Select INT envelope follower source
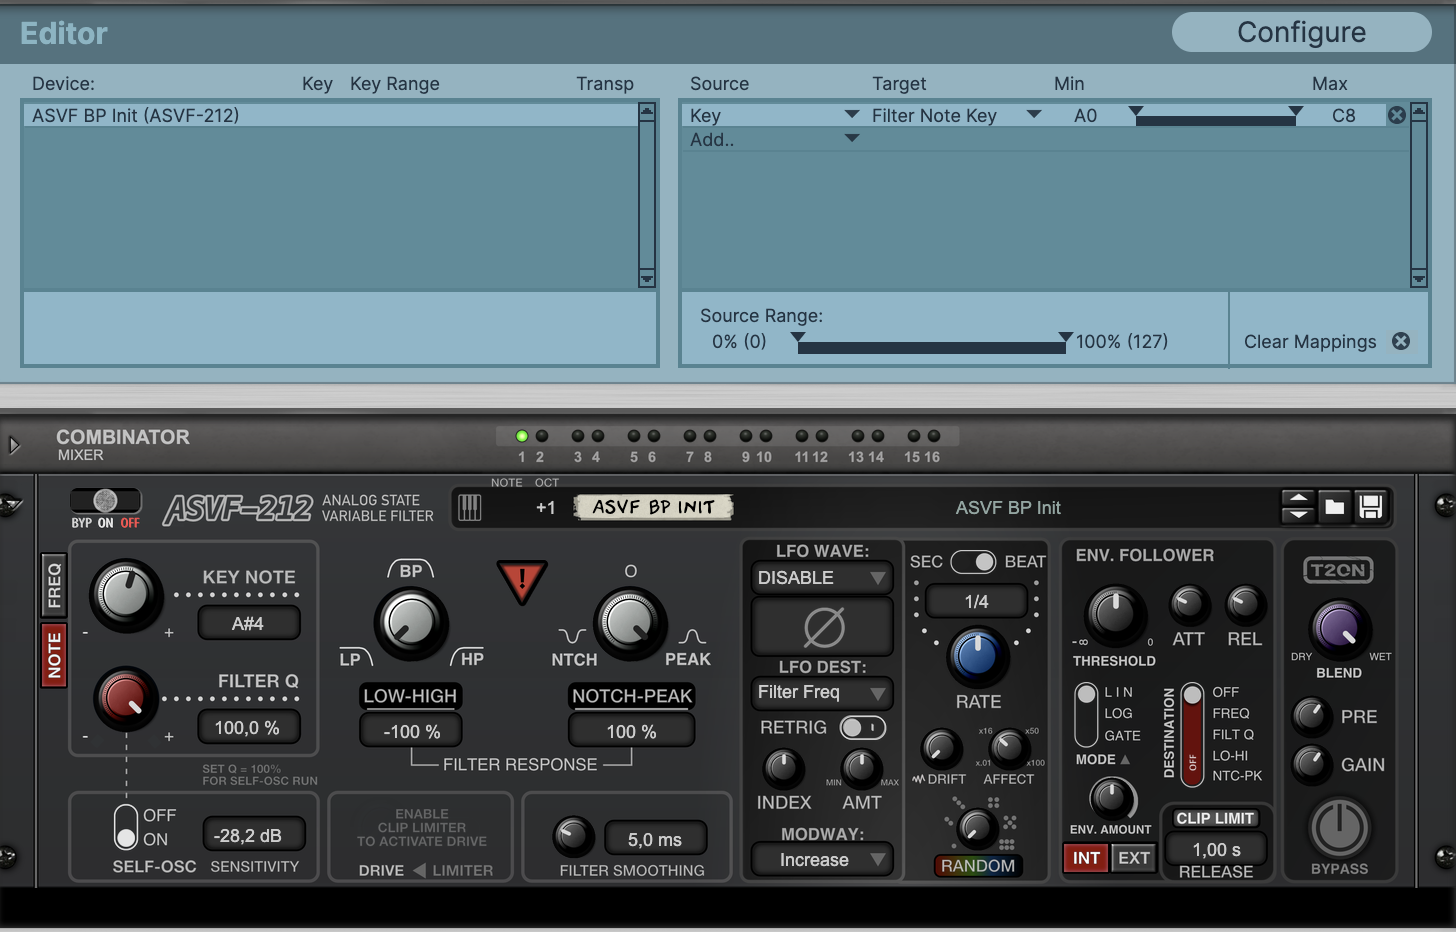The height and width of the screenshot is (932, 1456). tap(1086, 858)
